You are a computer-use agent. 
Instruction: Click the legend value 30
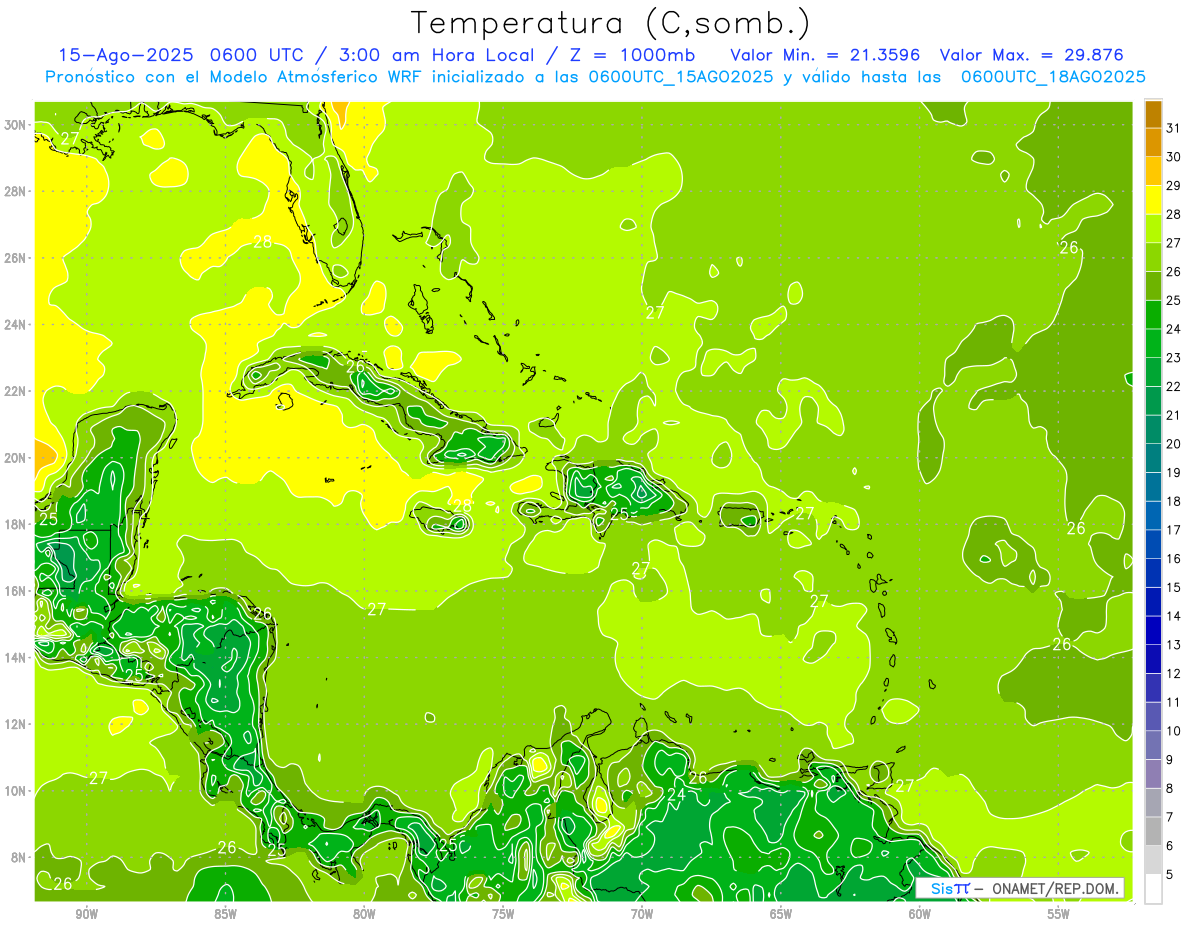coord(1174,156)
